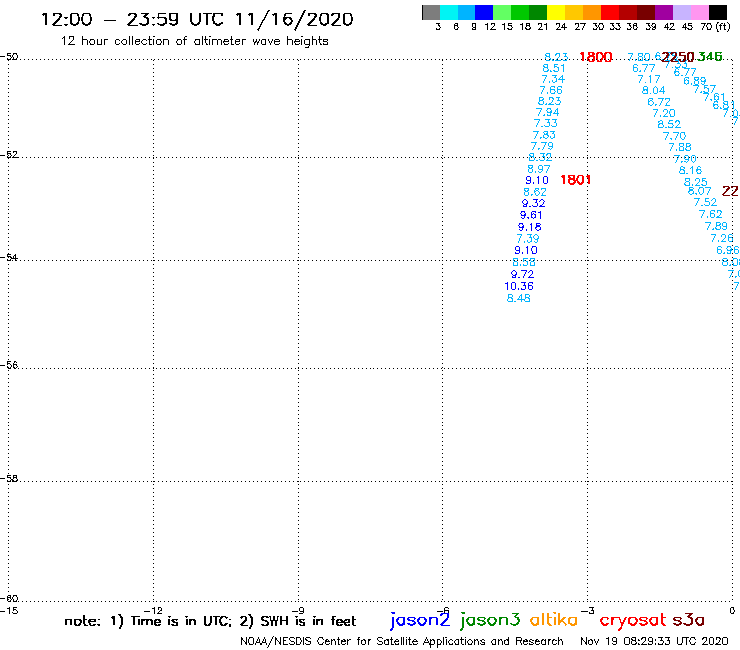Screen dimensions: 740x650
Task: Click the 8.52 wave height value
Action: point(669,125)
